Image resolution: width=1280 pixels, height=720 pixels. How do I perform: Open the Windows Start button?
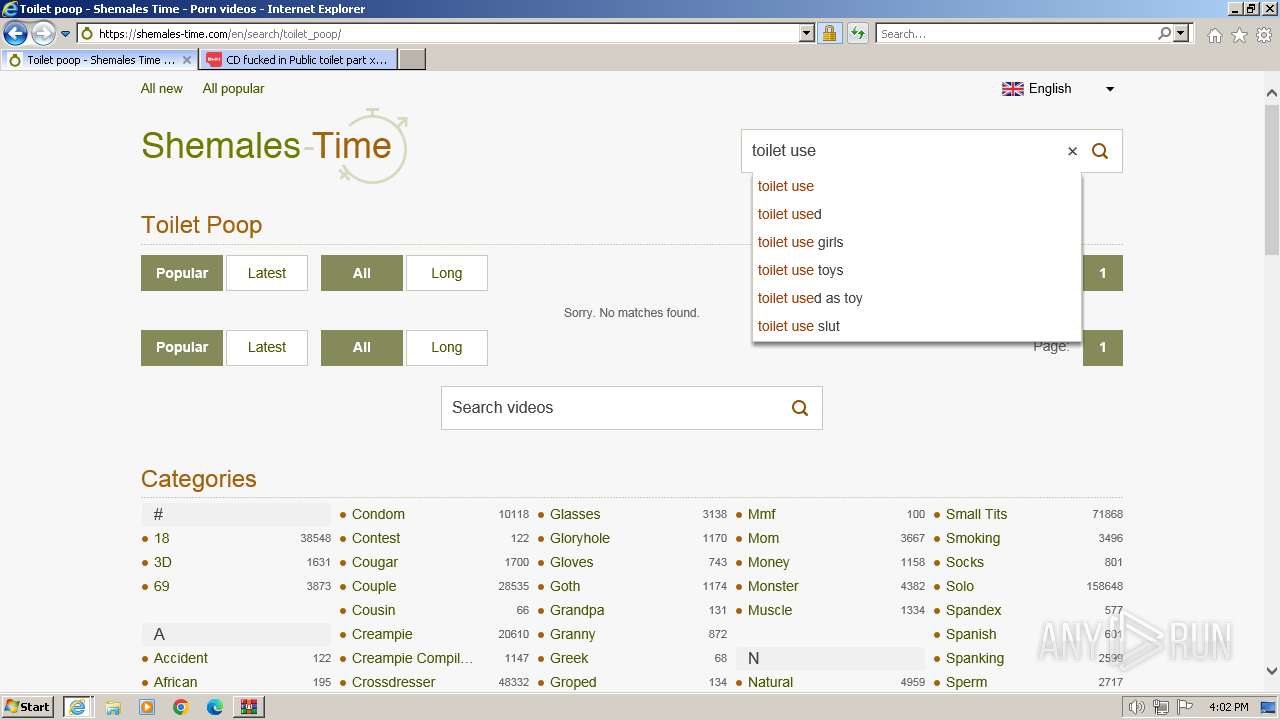[x=29, y=707]
